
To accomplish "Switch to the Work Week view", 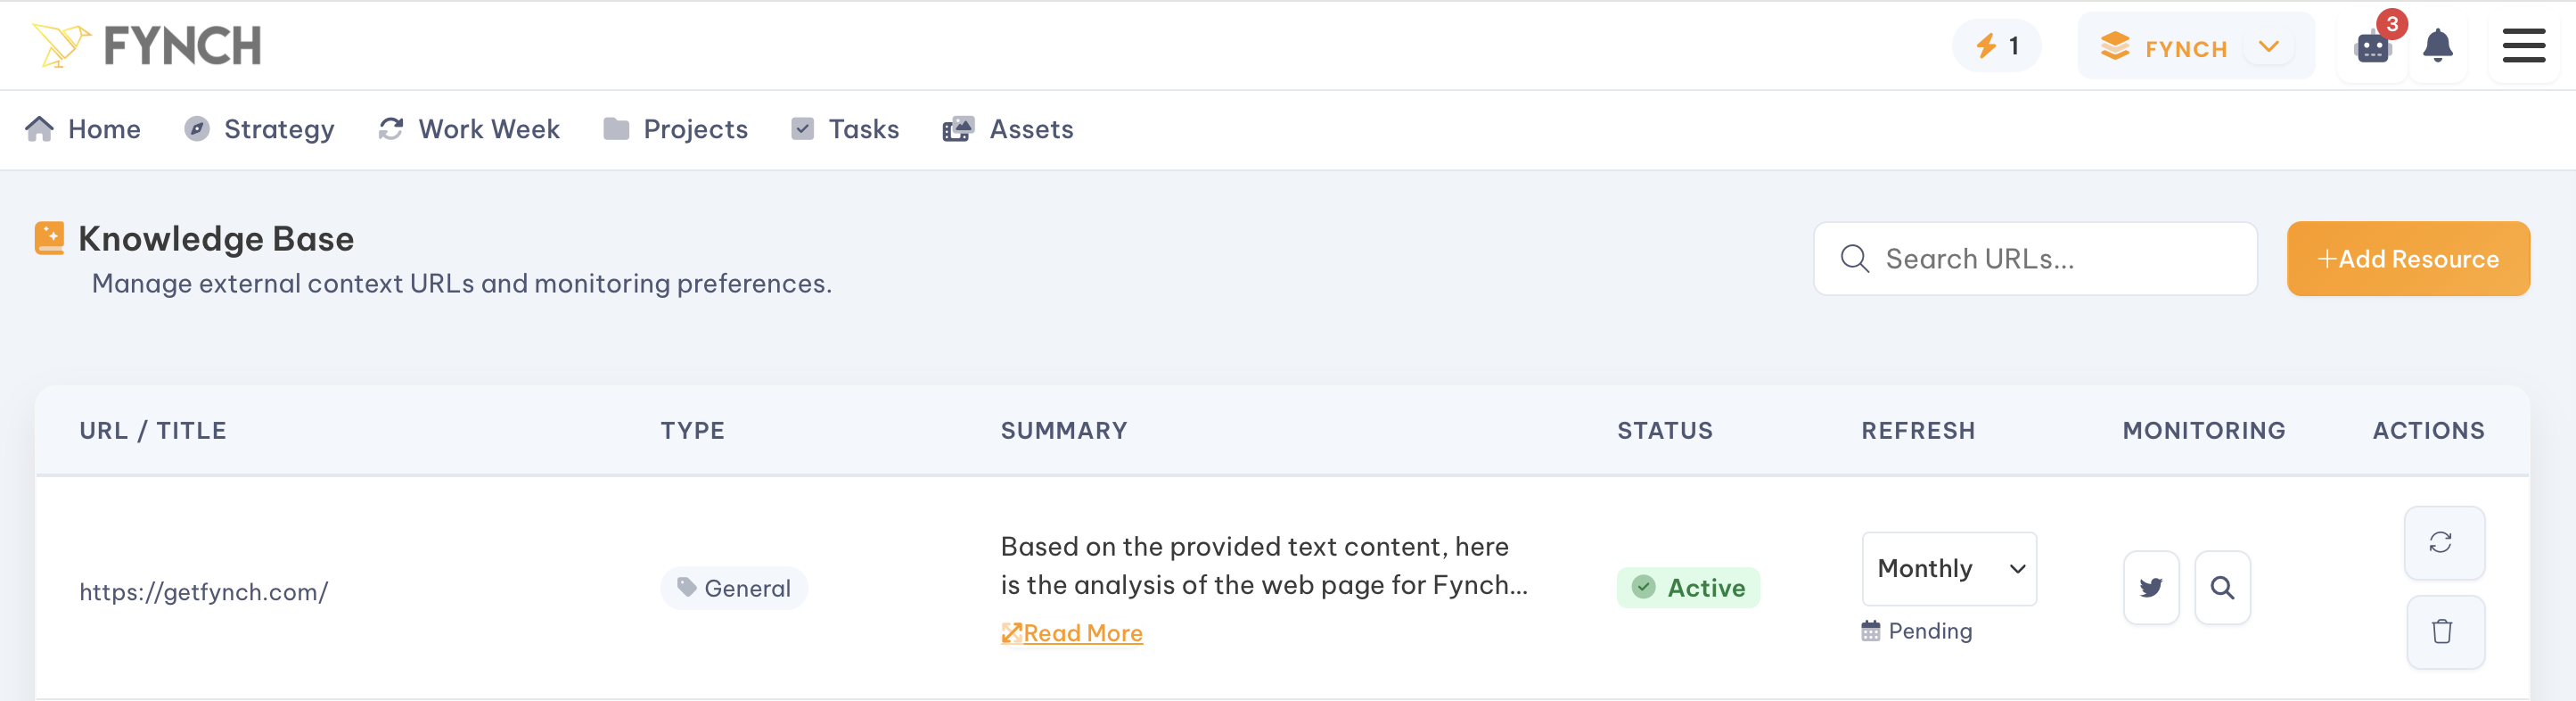I will 468,129.
